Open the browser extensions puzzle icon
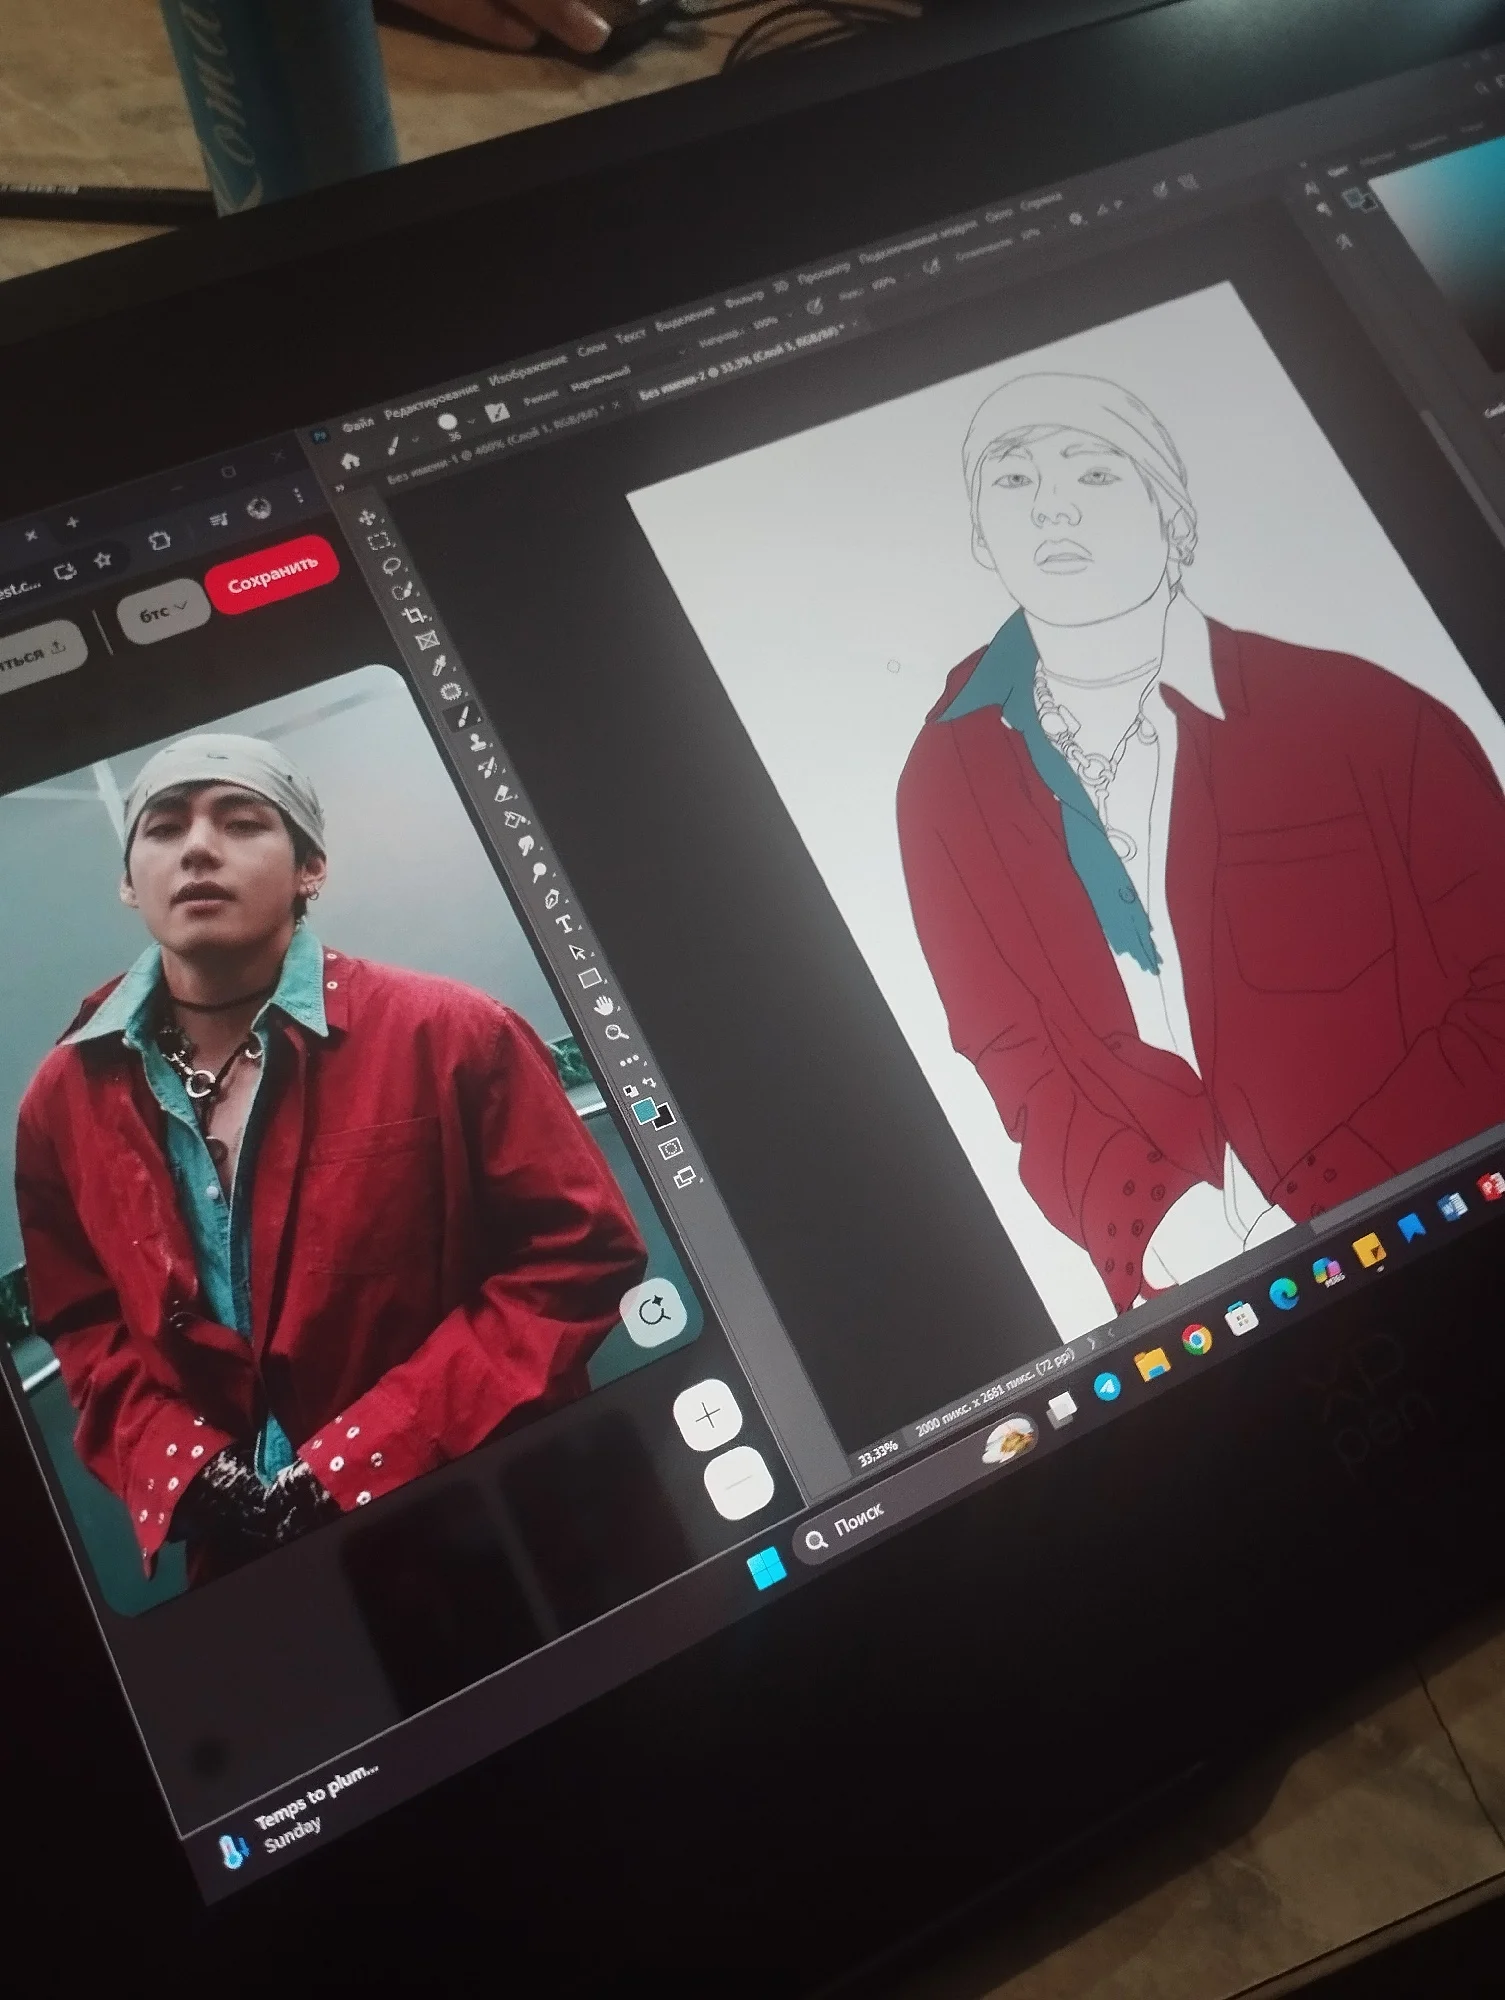Screen dimensions: 1505x2000 (160, 541)
